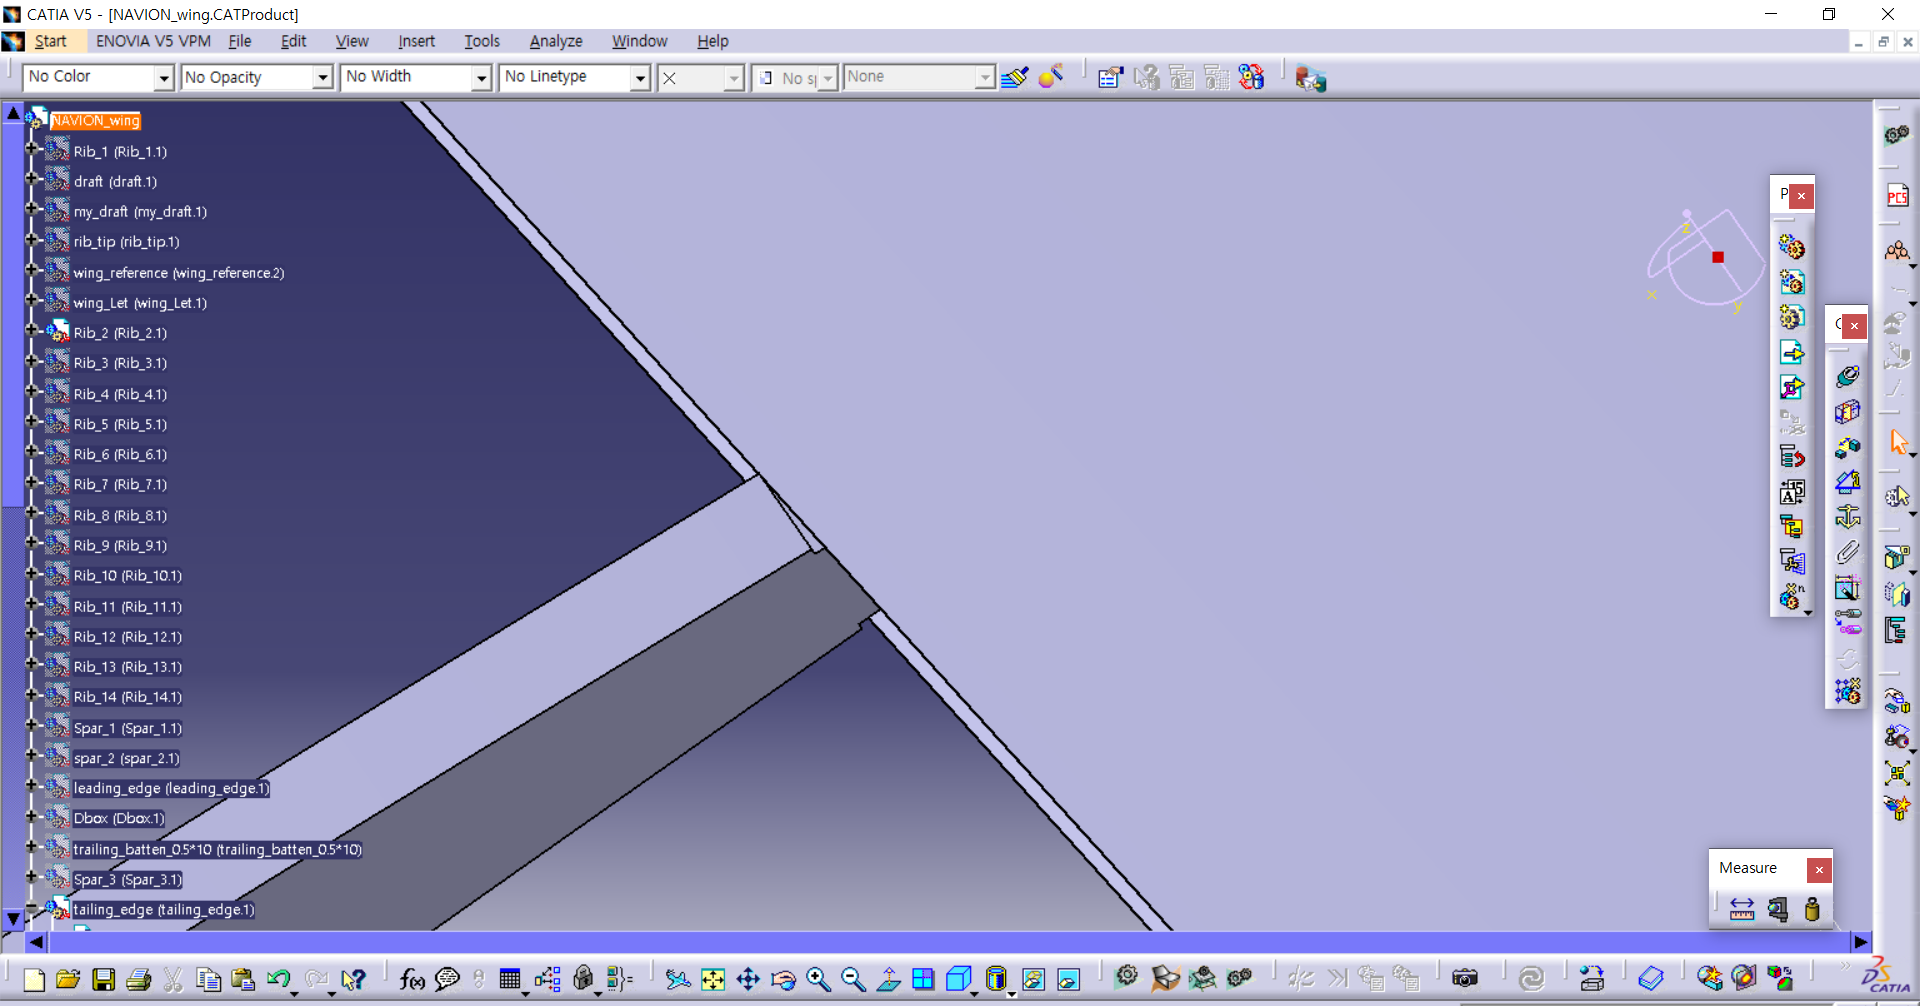Select the Anchor constraint tool
This screenshot has height=1006, width=1920.
click(1847, 517)
